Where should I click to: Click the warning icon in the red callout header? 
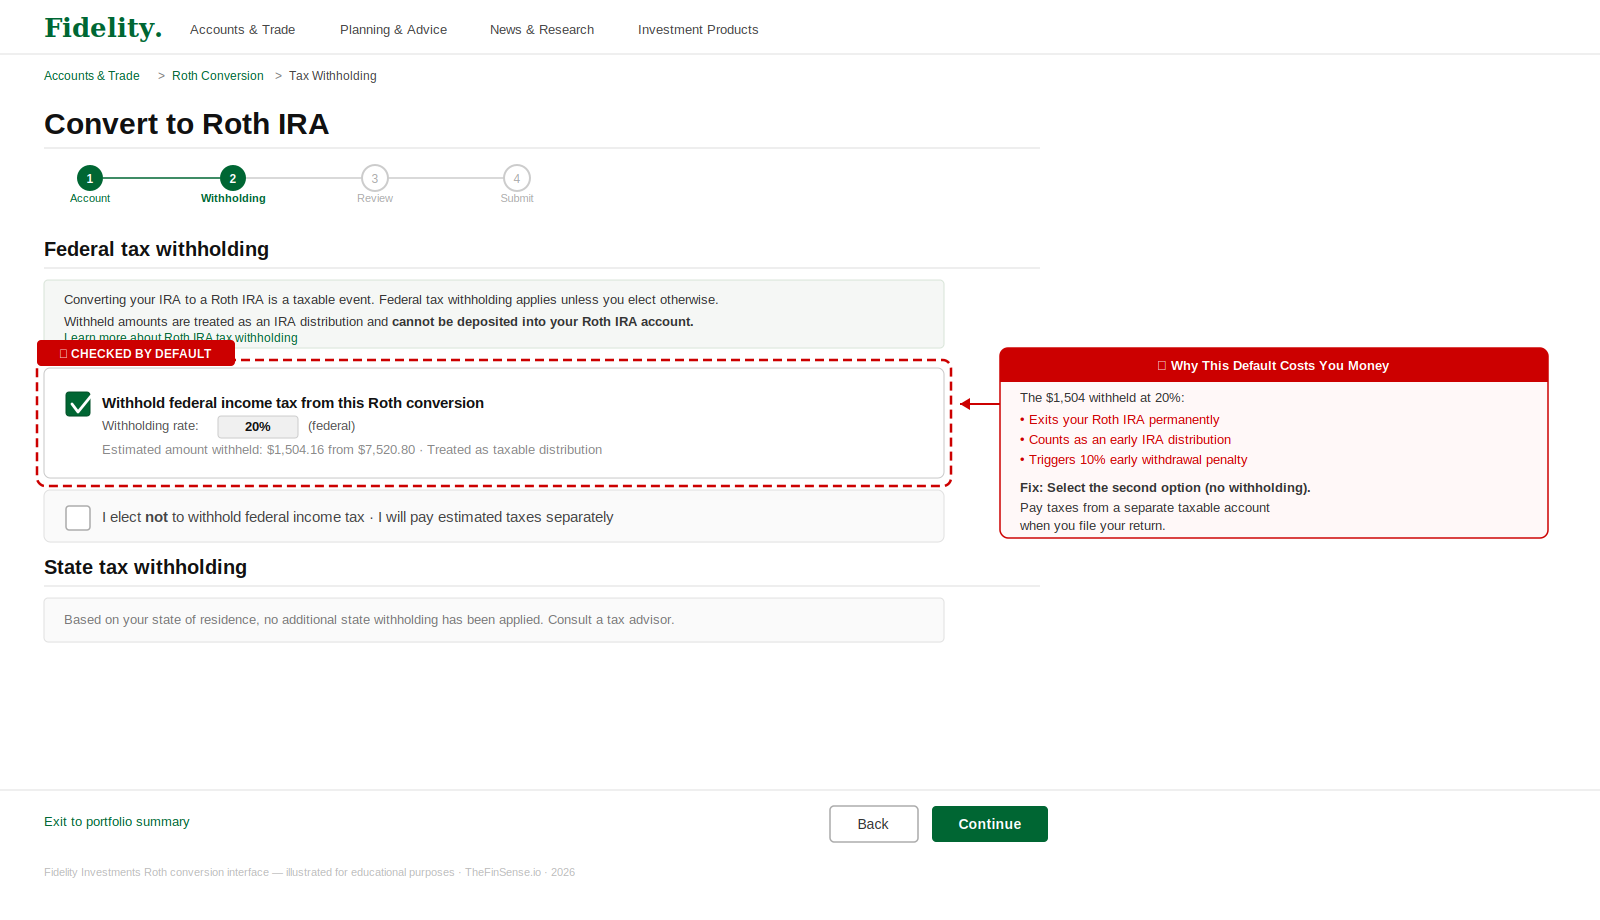(1160, 365)
